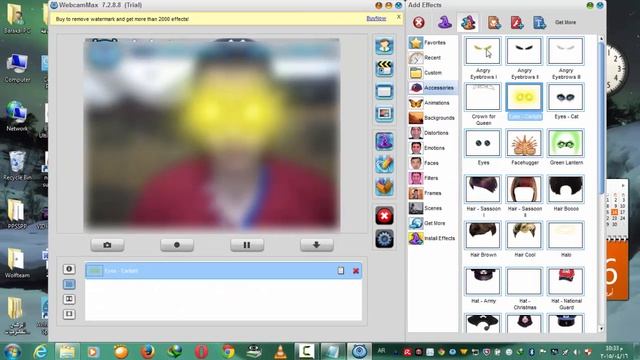Click Get More in the category list
Screen dimensions: 640x360
coord(433,223)
